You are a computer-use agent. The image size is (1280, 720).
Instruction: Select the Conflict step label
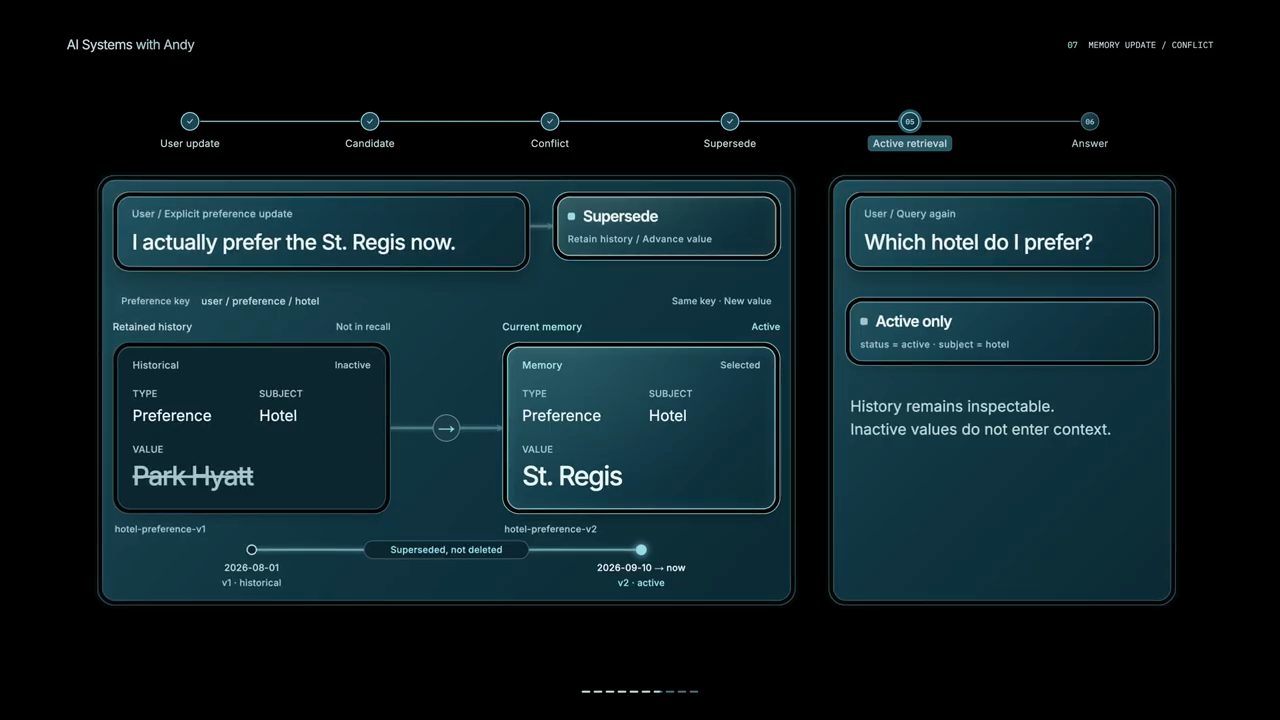coord(550,143)
